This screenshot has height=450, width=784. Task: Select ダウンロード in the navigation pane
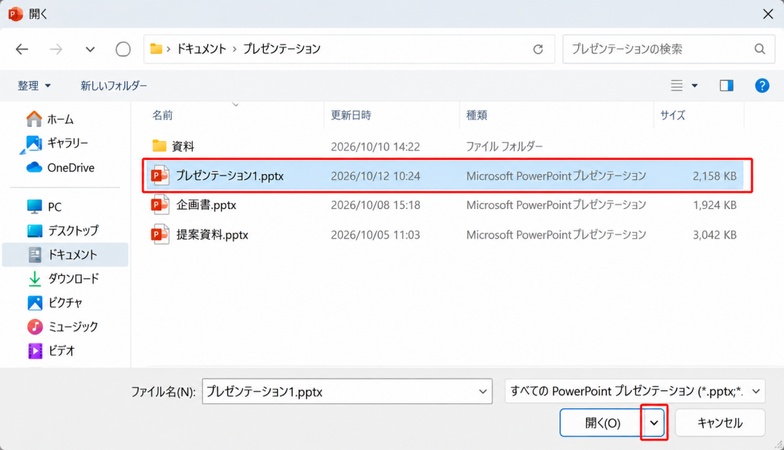tap(62, 278)
